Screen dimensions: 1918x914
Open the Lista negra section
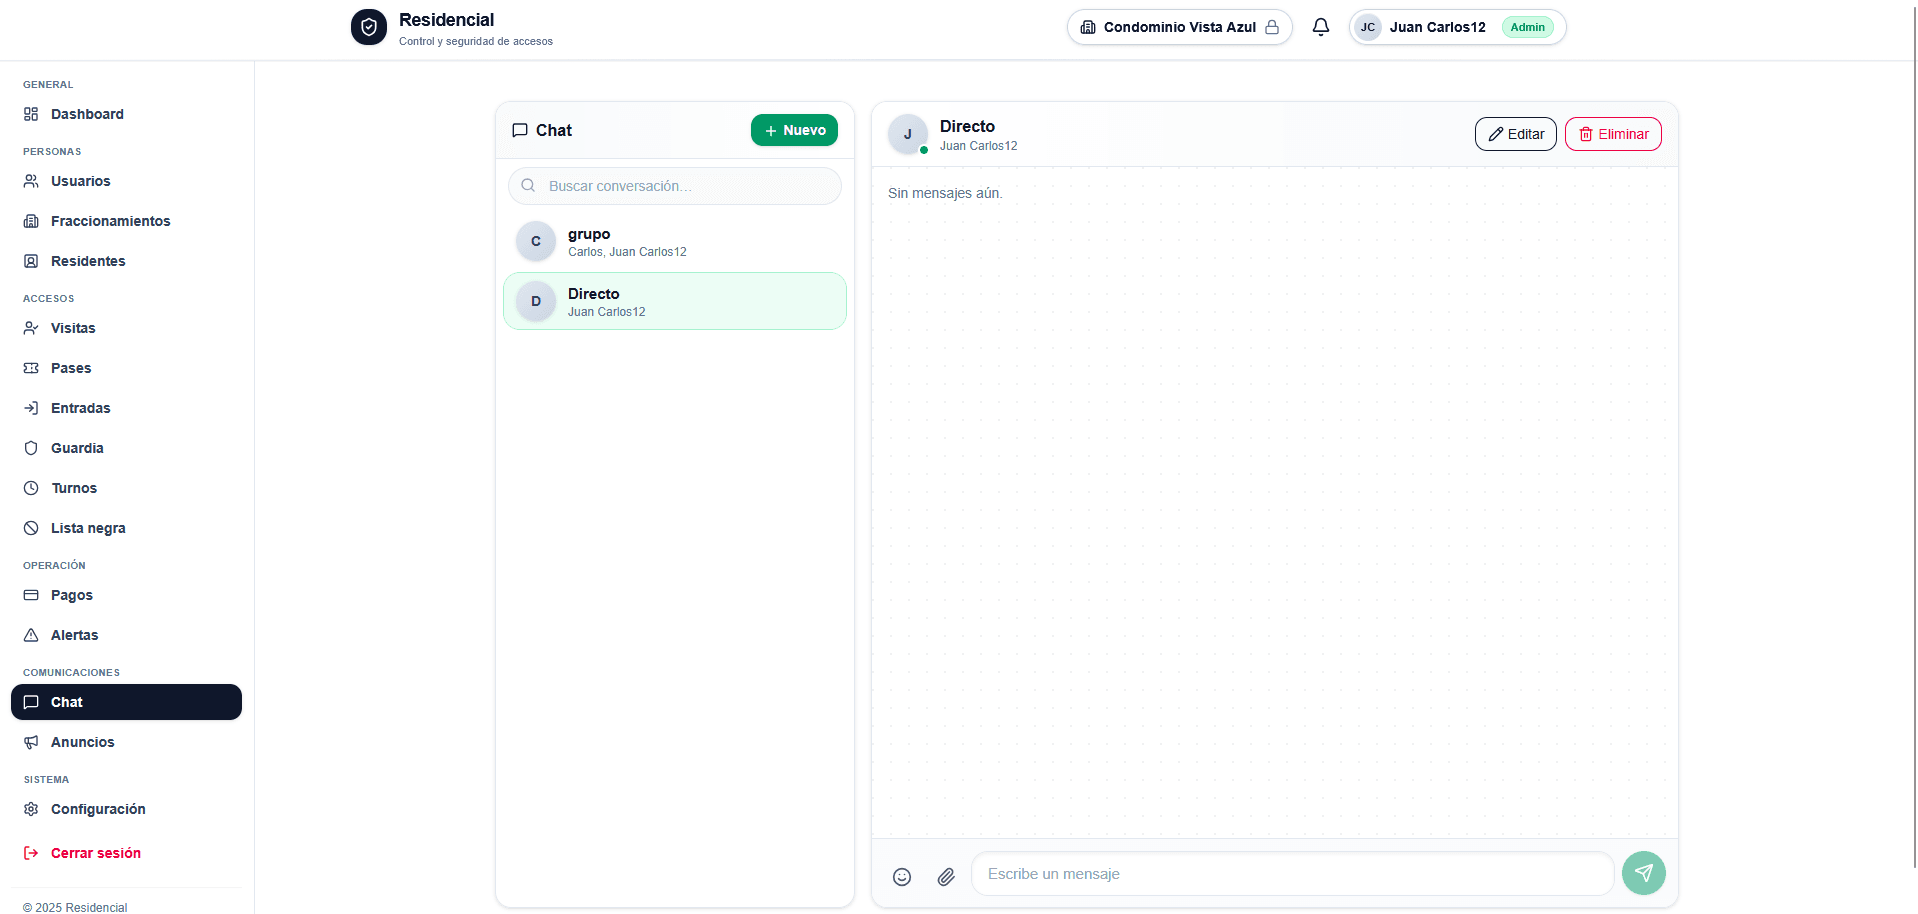(x=88, y=528)
